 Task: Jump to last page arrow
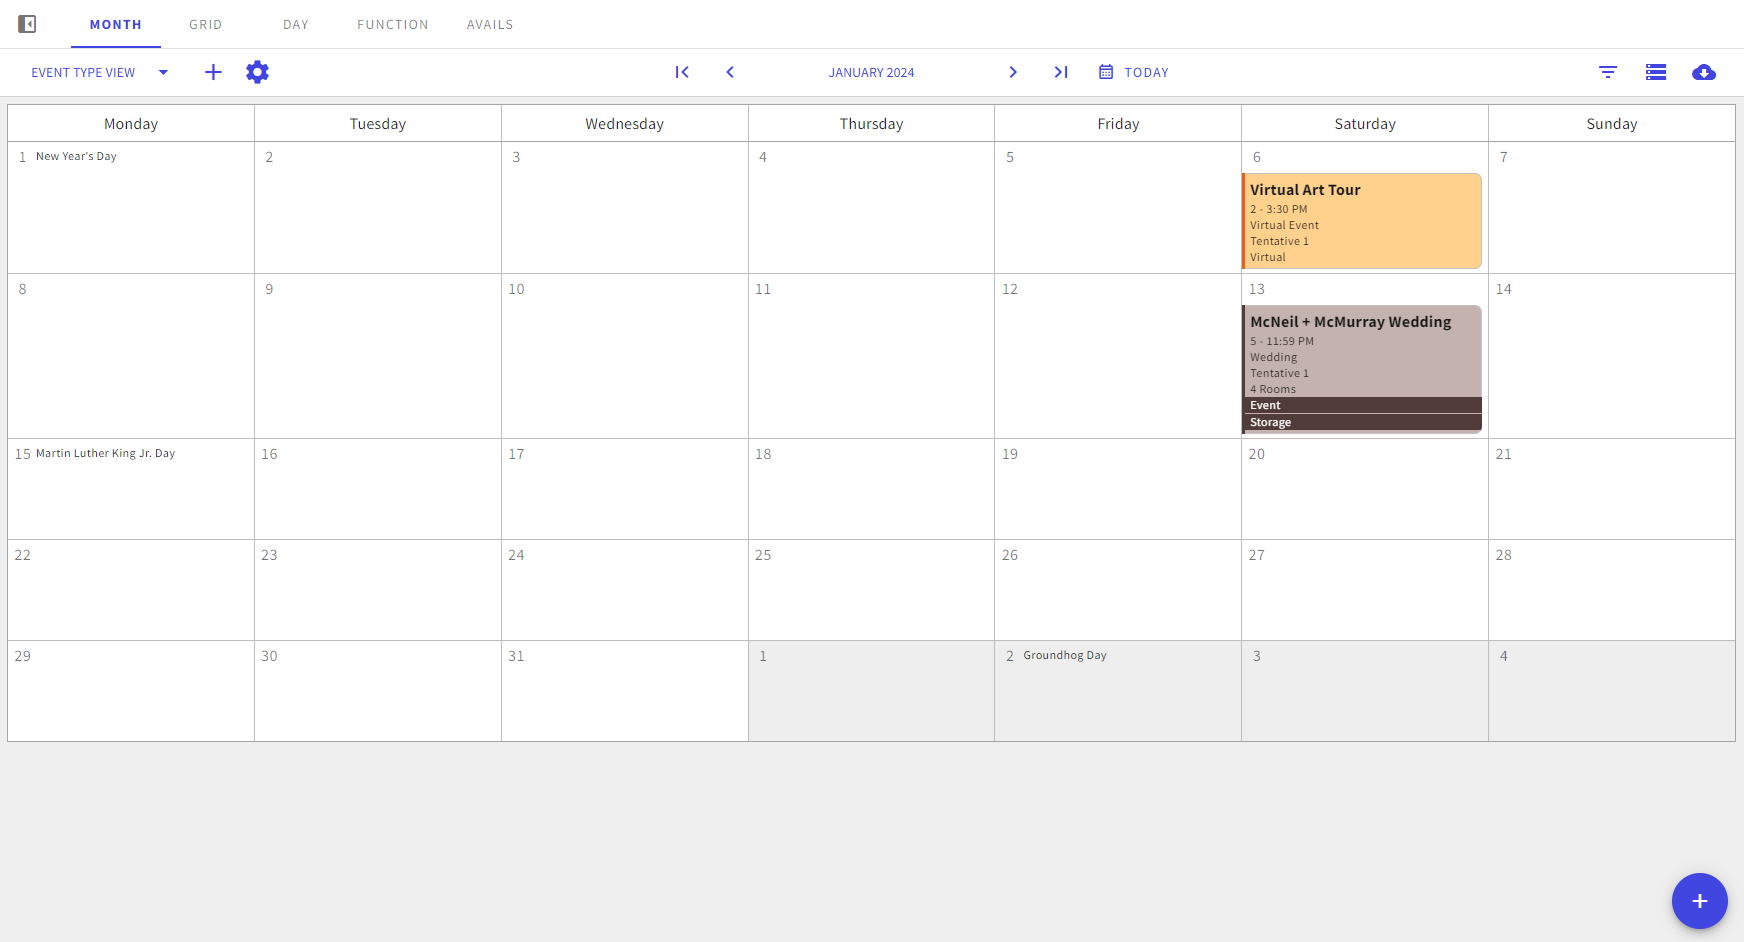click(1061, 72)
